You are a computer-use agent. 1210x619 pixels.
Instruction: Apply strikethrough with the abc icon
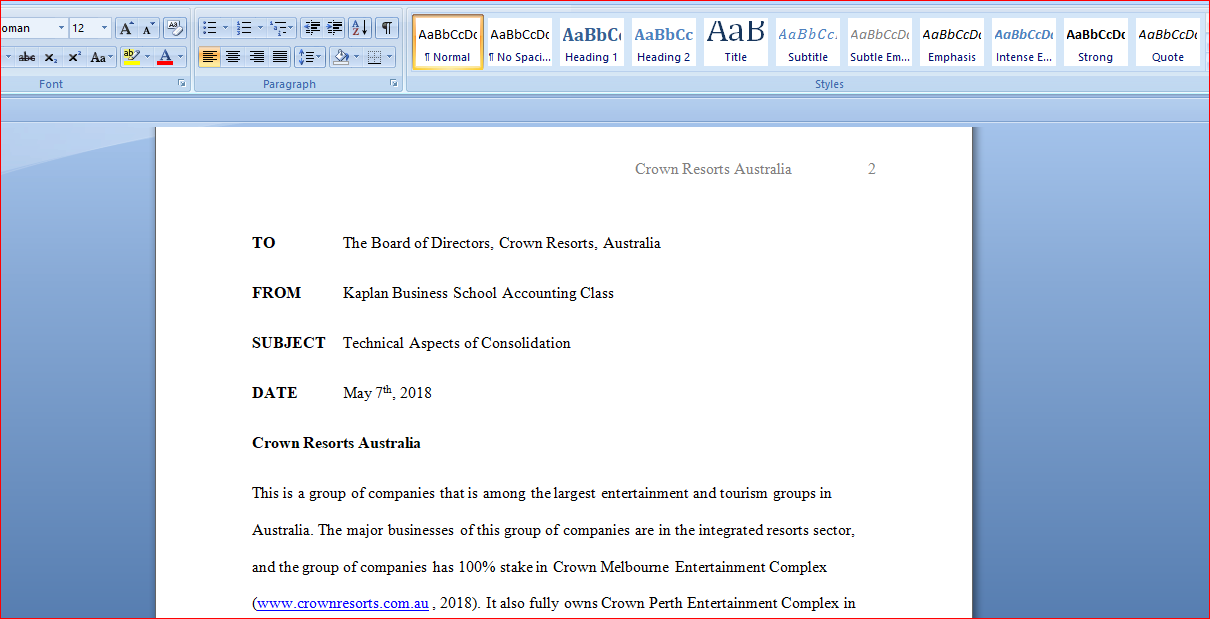[x=27, y=57]
